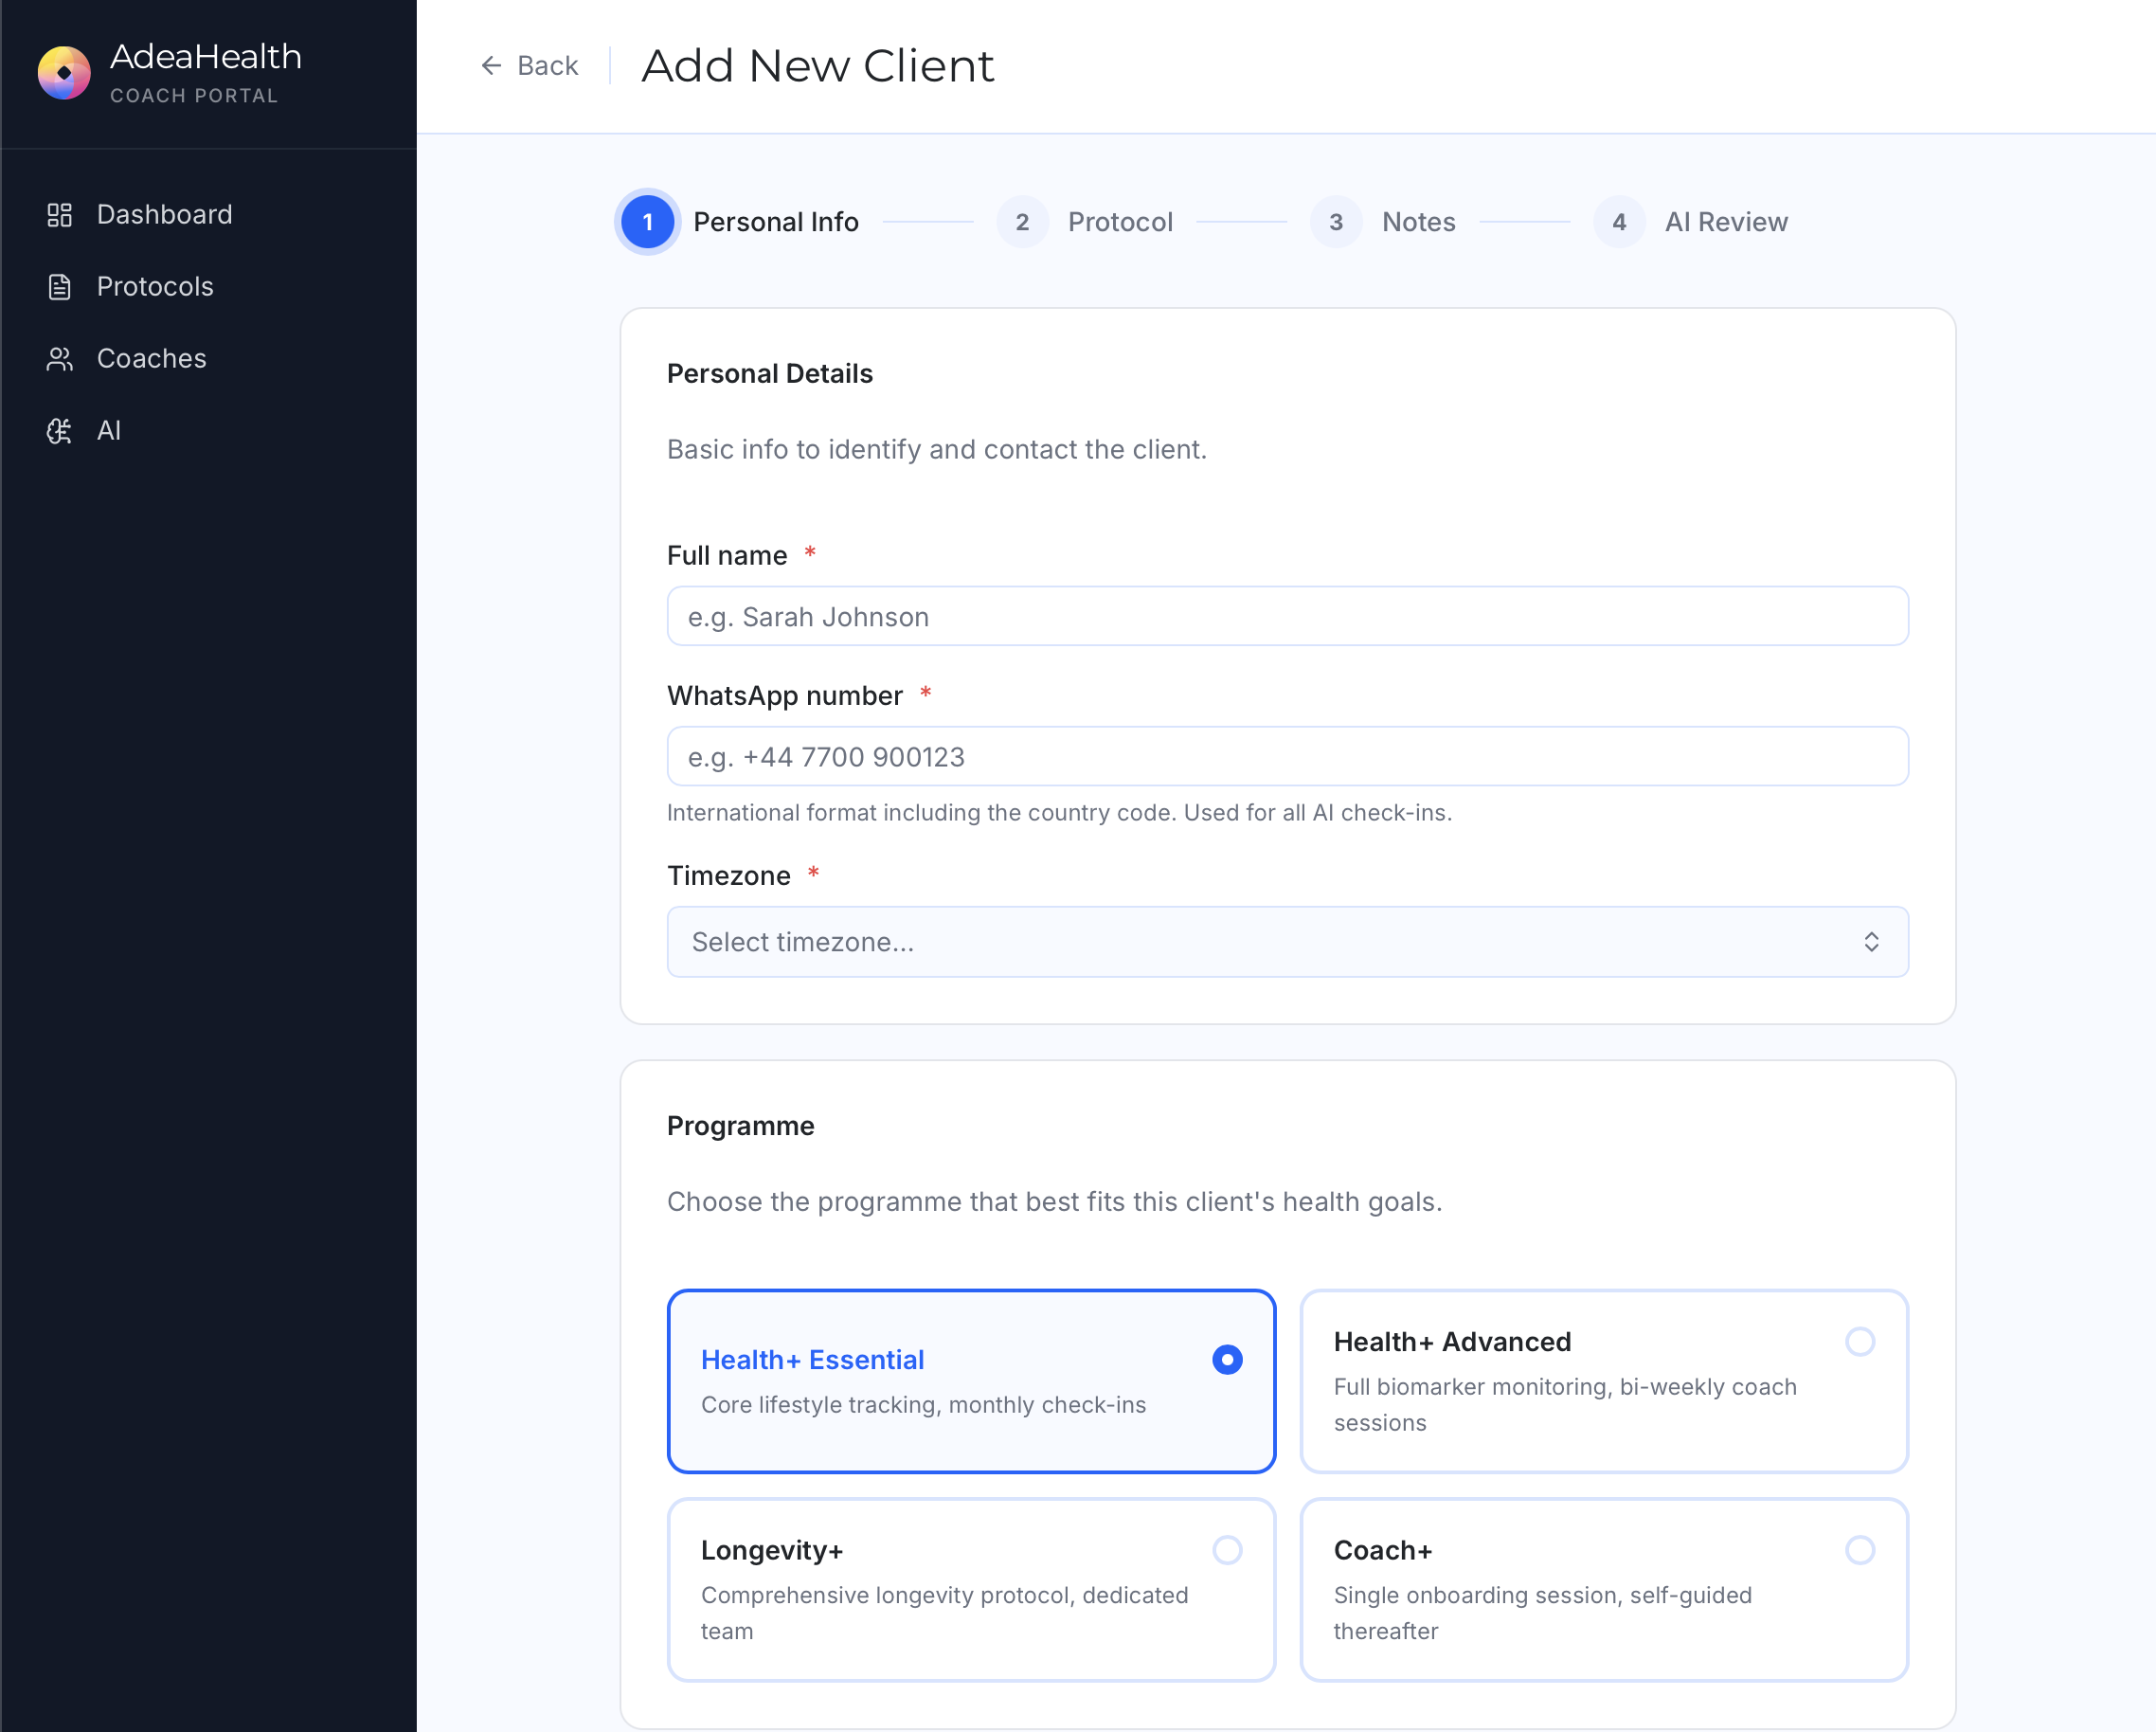Click the Health+ Essential card title
Viewport: 2156px width, 1732px height.
[812, 1360]
